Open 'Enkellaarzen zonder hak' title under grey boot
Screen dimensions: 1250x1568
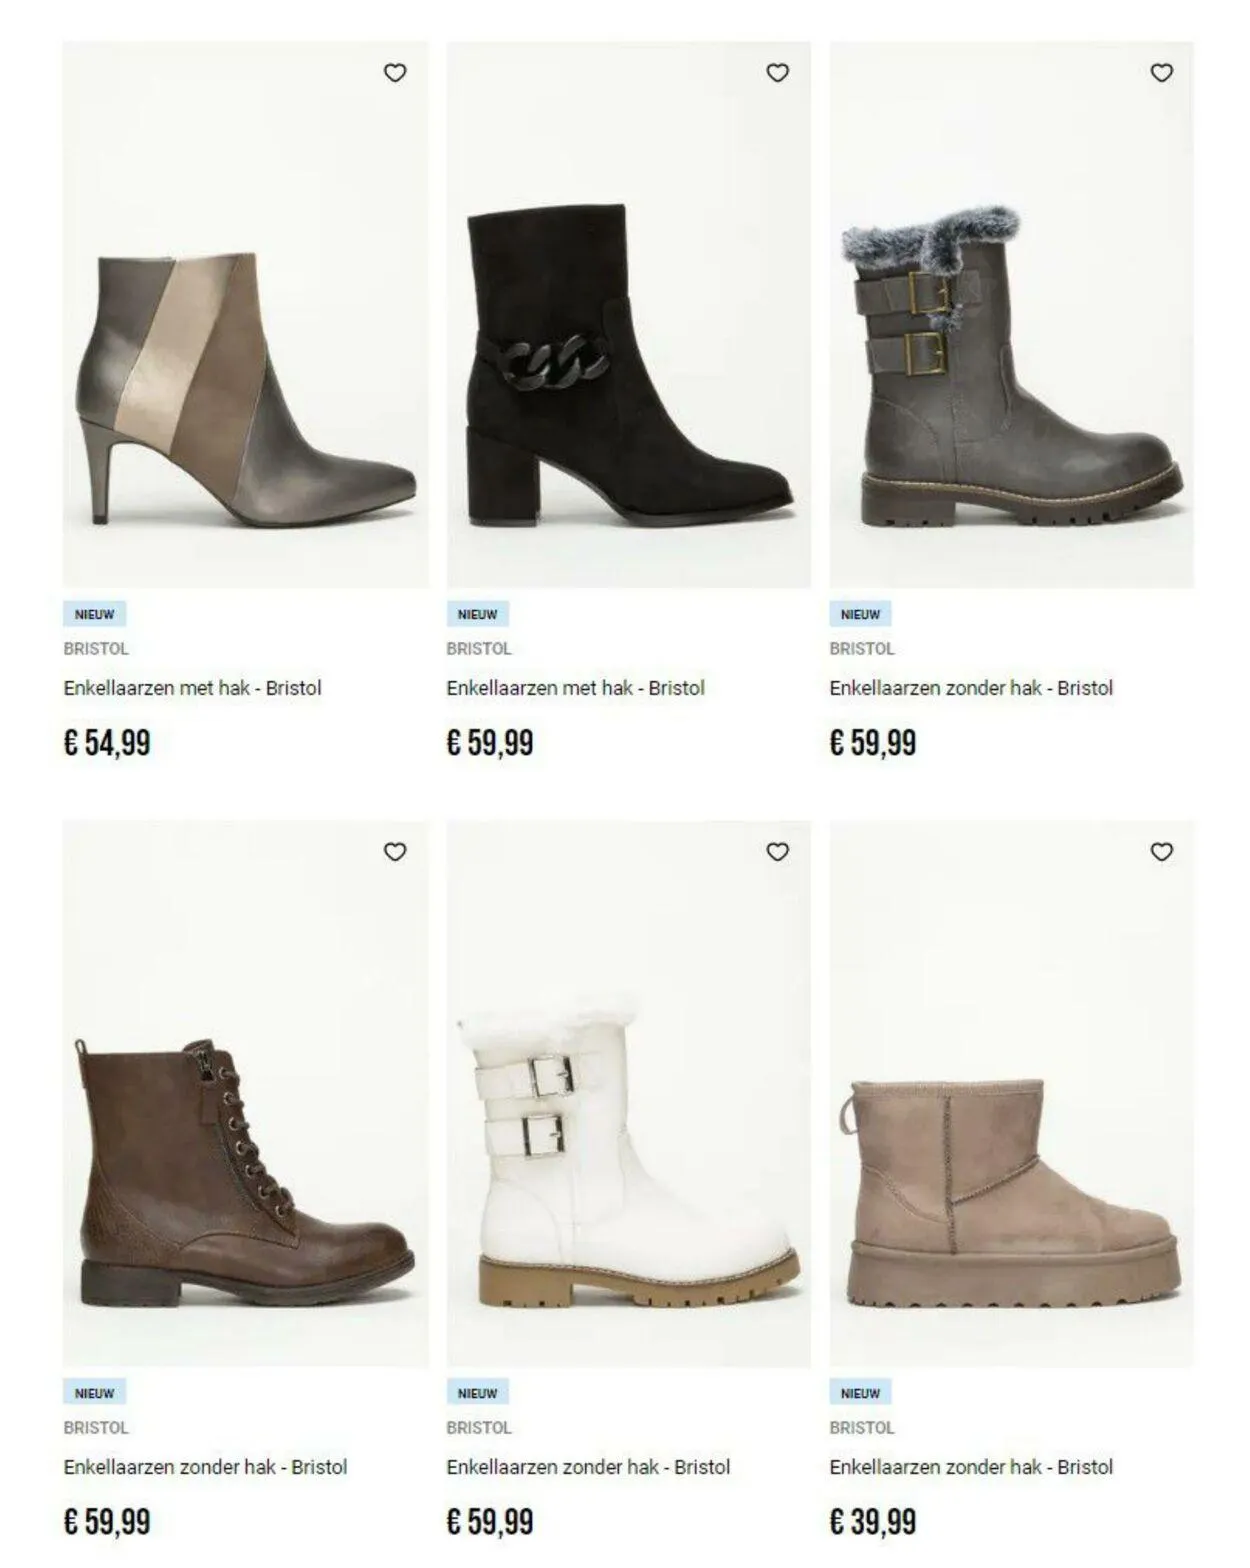point(971,688)
